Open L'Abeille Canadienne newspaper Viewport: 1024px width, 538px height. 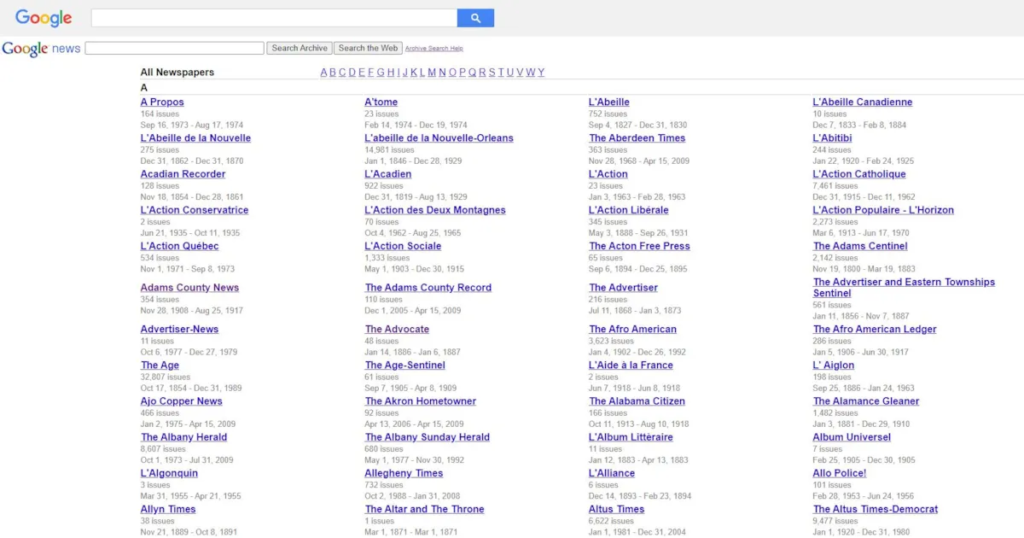862,102
